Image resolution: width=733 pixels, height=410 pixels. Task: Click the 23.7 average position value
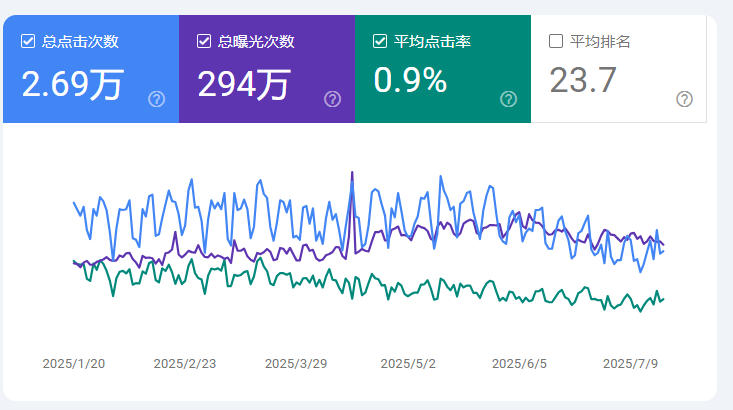point(583,80)
